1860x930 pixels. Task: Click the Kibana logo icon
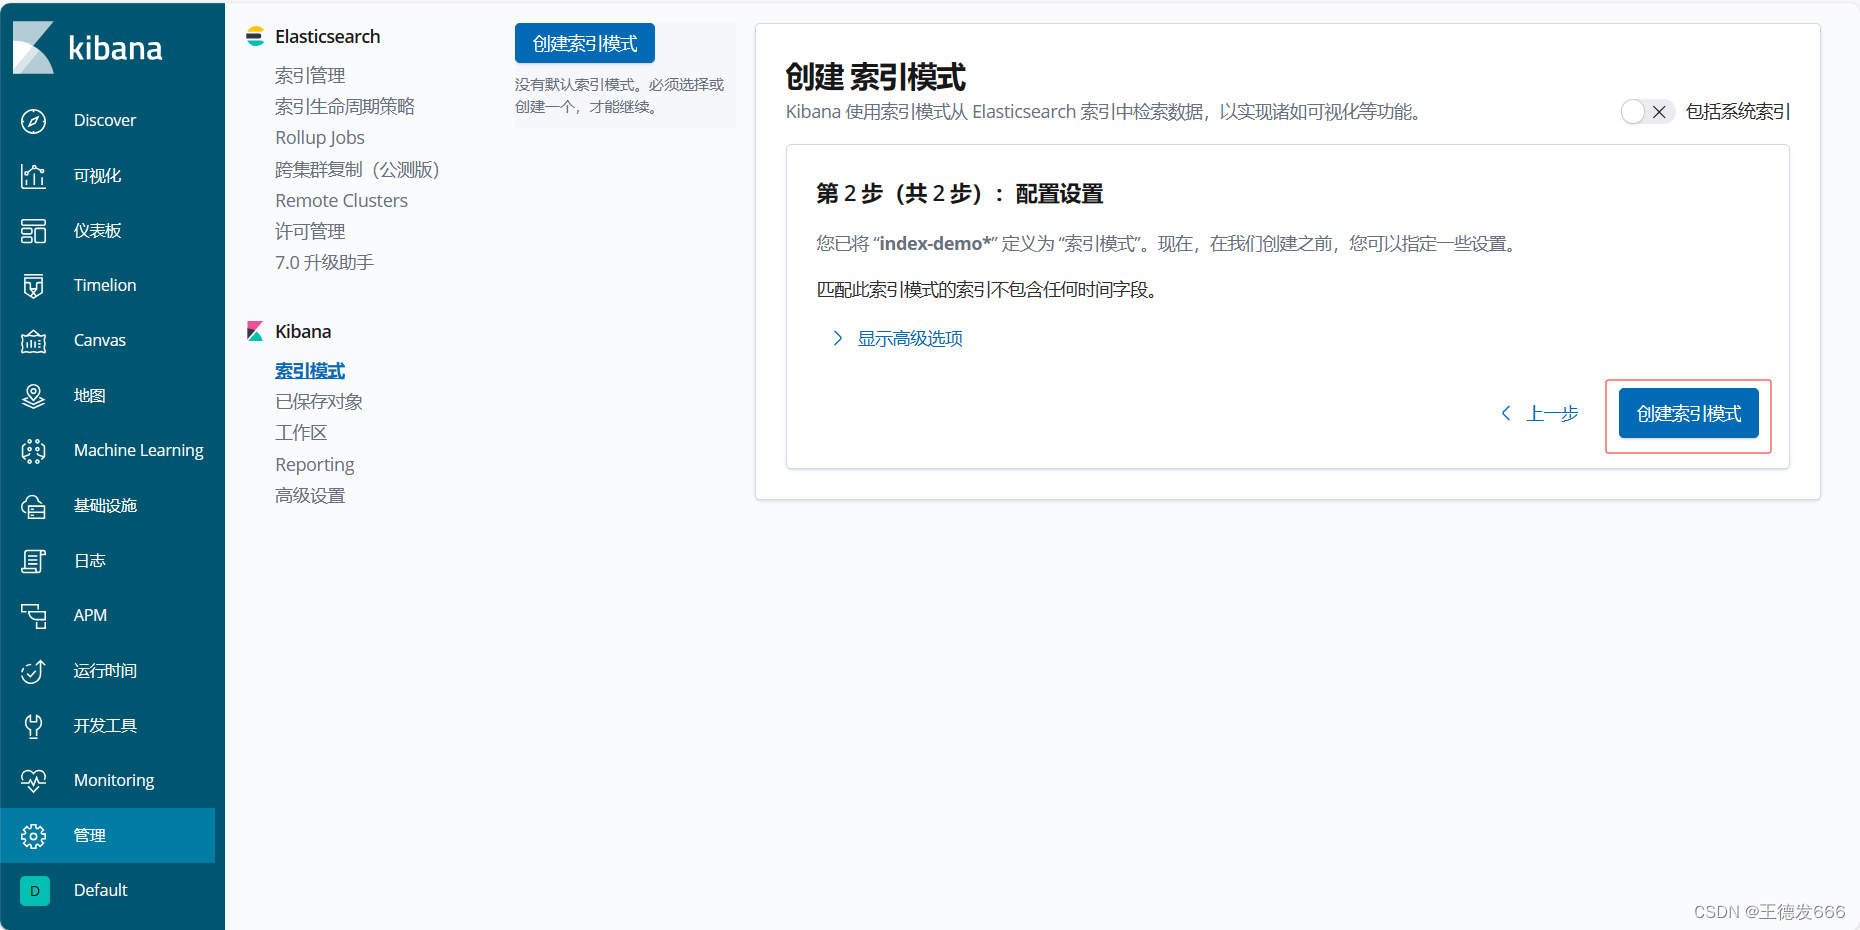click(x=33, y=47)
